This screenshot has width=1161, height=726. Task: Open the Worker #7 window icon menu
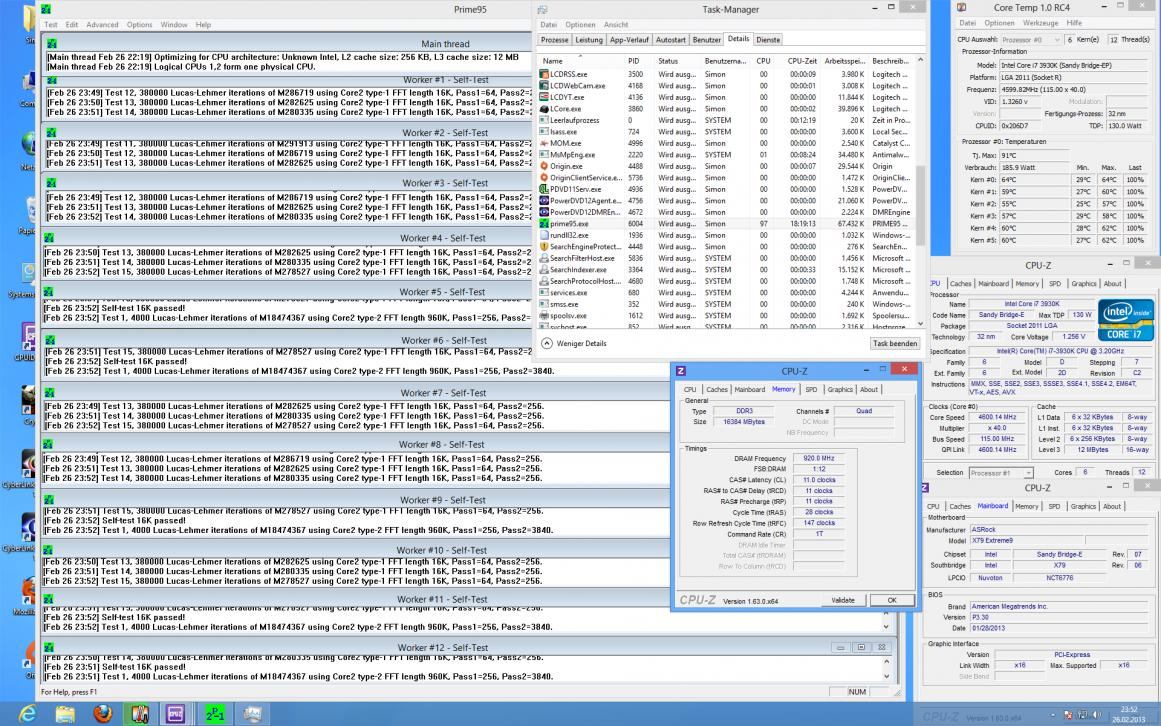coord(50,393)
